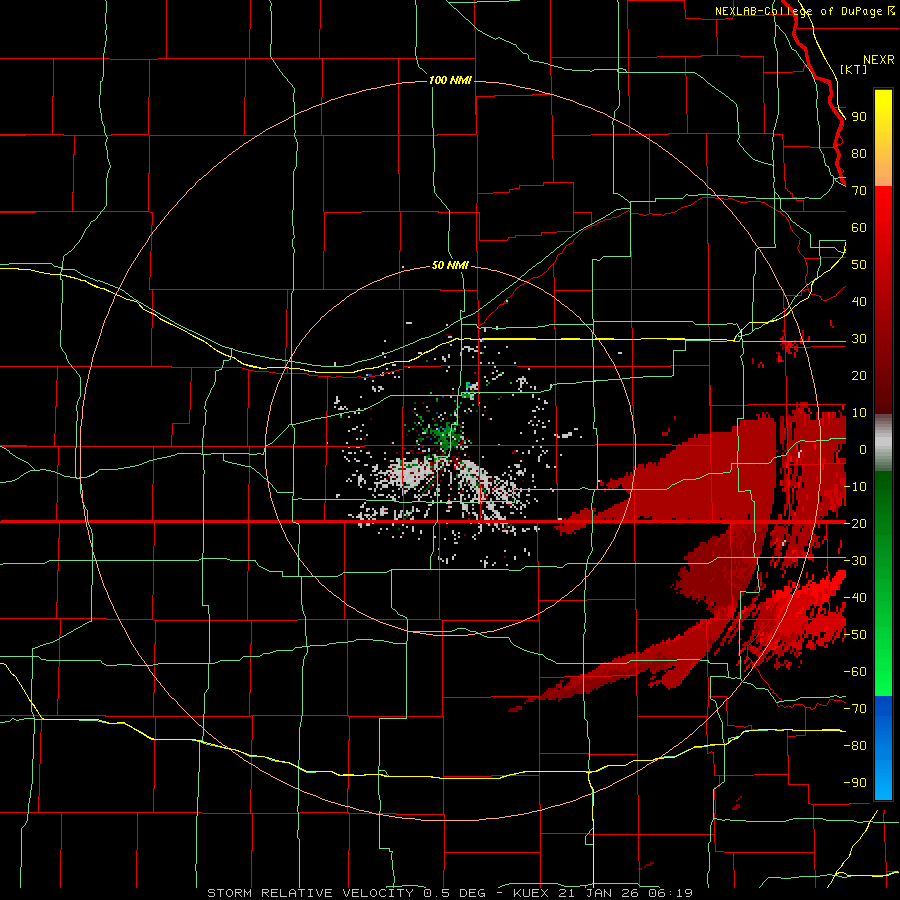Click the -70 value on velocity scale
900x900 pixels.
click(855, 709)
